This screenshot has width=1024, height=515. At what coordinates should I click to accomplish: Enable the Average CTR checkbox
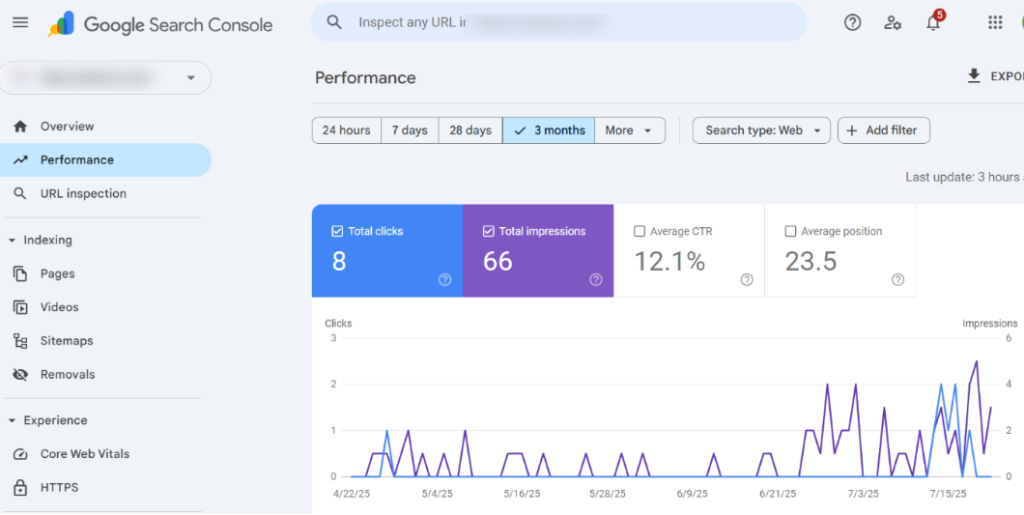[639, 231]
